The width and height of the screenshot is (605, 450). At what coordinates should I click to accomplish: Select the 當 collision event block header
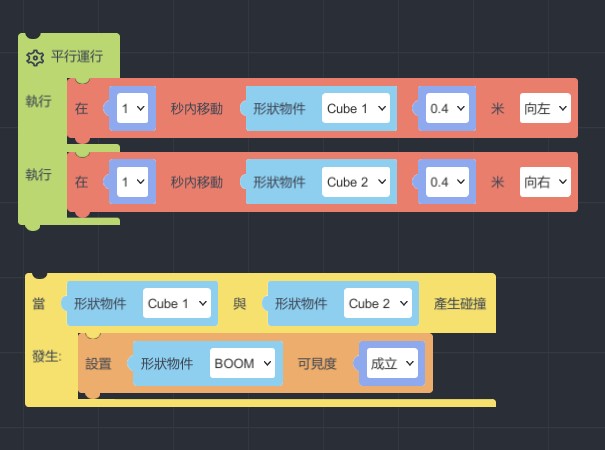(x=38, y=303)
